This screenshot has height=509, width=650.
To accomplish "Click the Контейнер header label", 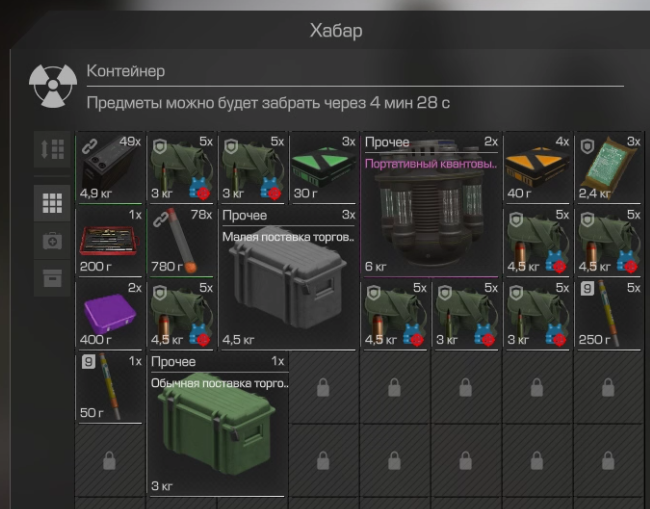I will pos(126,71).
